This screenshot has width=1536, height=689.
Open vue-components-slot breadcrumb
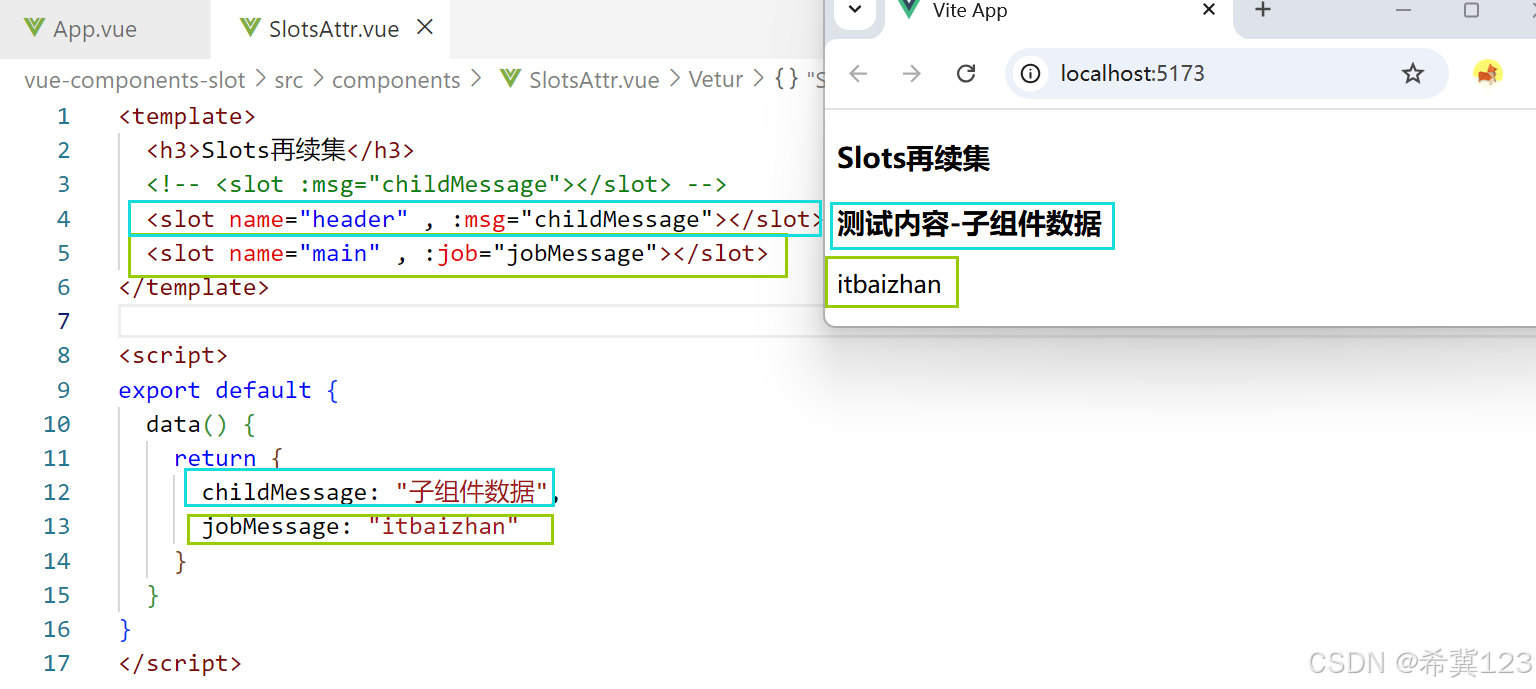(x=135, y=80)
